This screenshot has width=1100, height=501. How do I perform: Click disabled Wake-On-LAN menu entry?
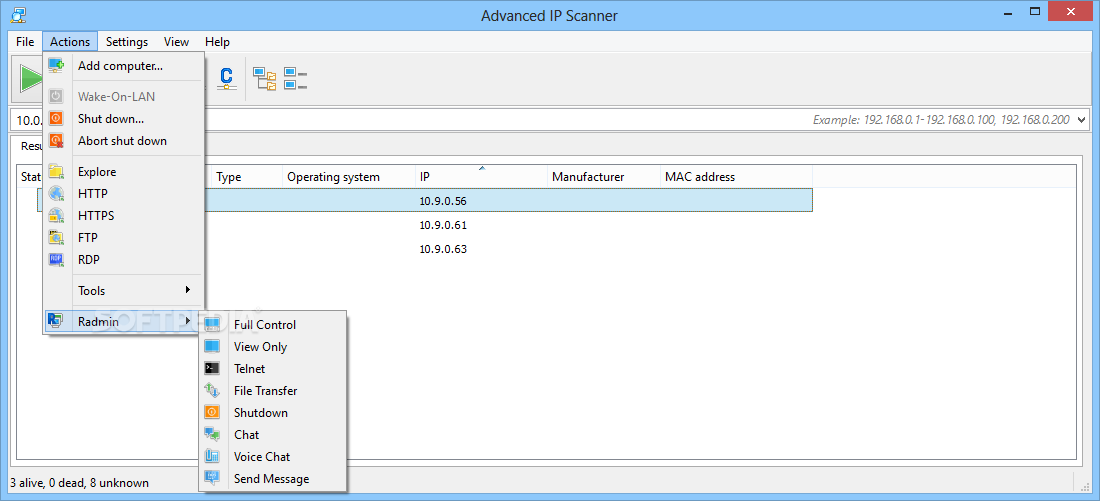point(123,97)
